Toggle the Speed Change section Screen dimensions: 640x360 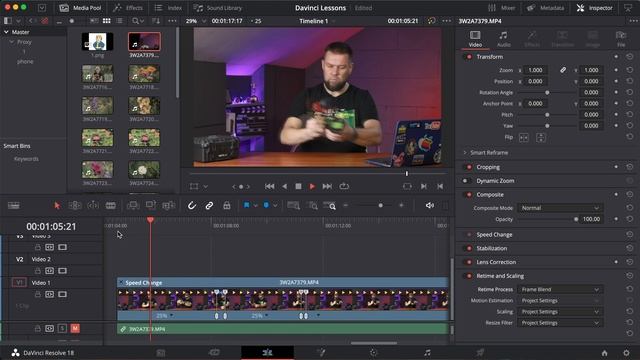tap(469, 235)
